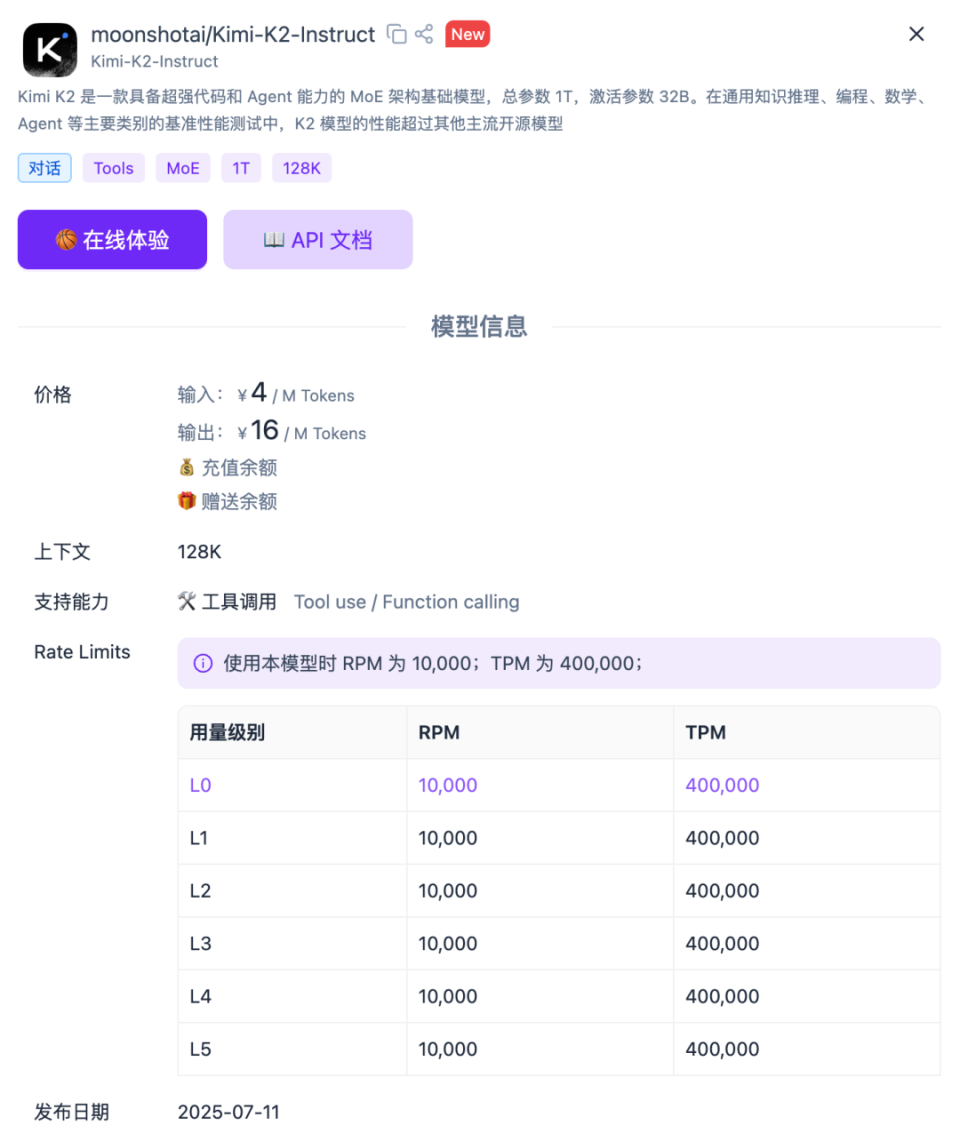Open 在线体验 to try the model

[x=112, y=239]
